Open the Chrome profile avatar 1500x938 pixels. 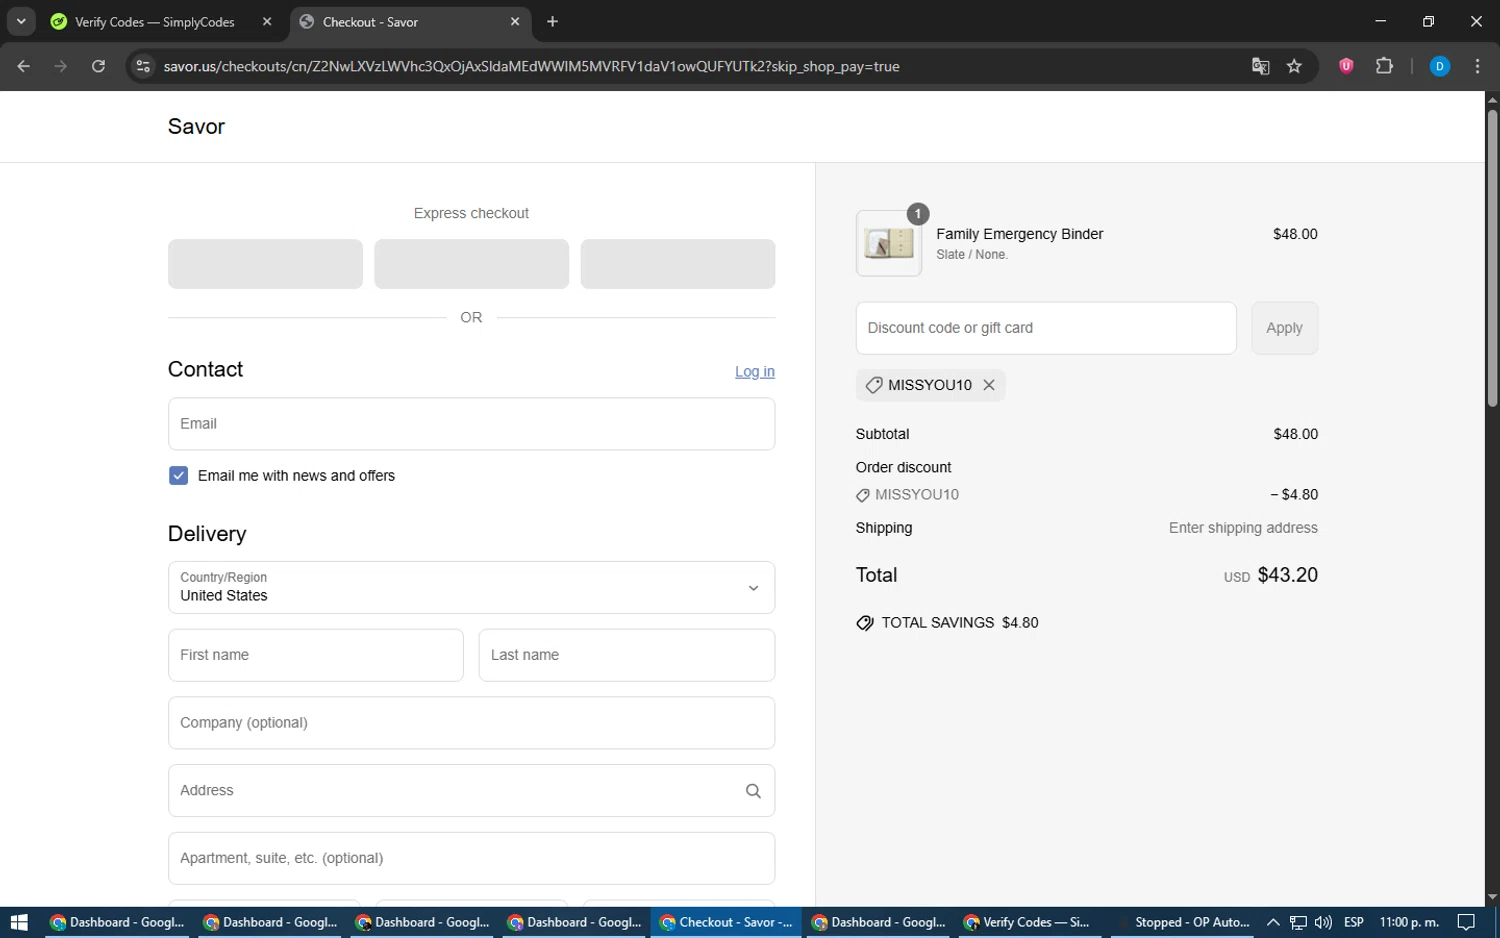click(1440, 66)
